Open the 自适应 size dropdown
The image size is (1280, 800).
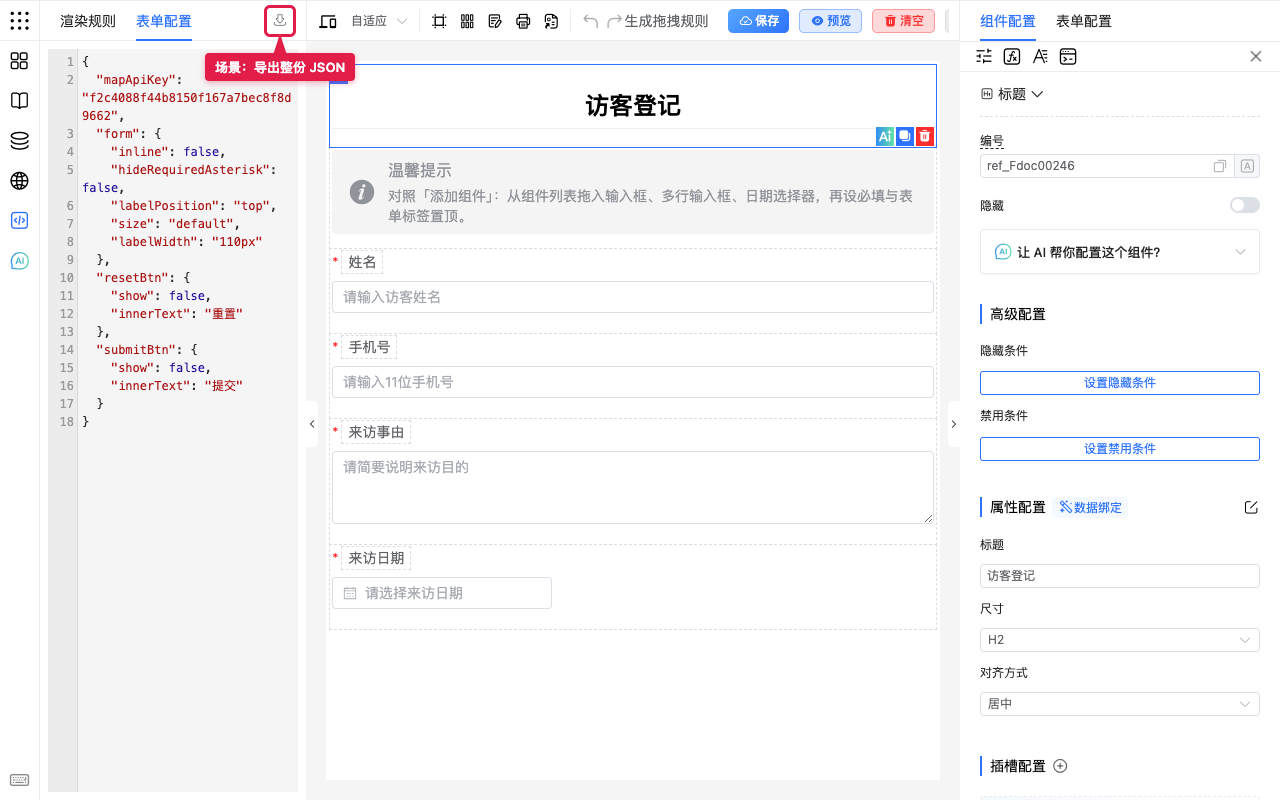(x=378, y=21)
